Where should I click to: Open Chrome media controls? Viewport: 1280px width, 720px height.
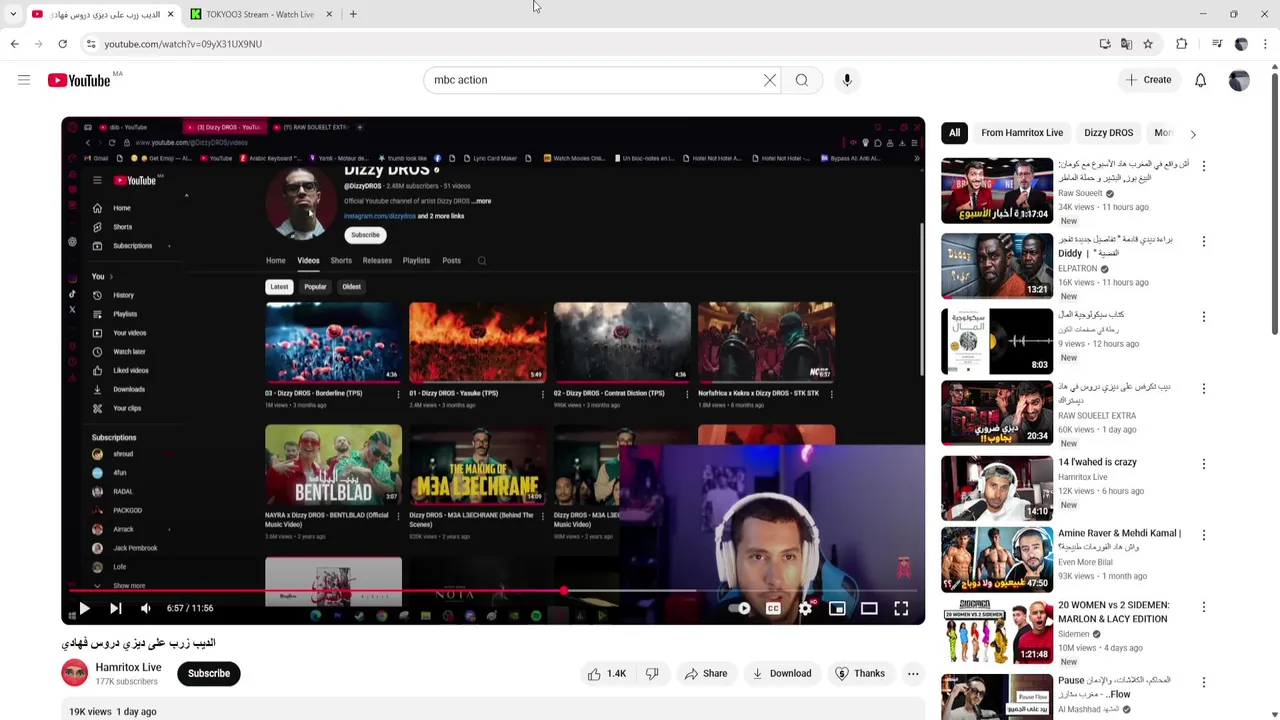(x=1217, y=44)
